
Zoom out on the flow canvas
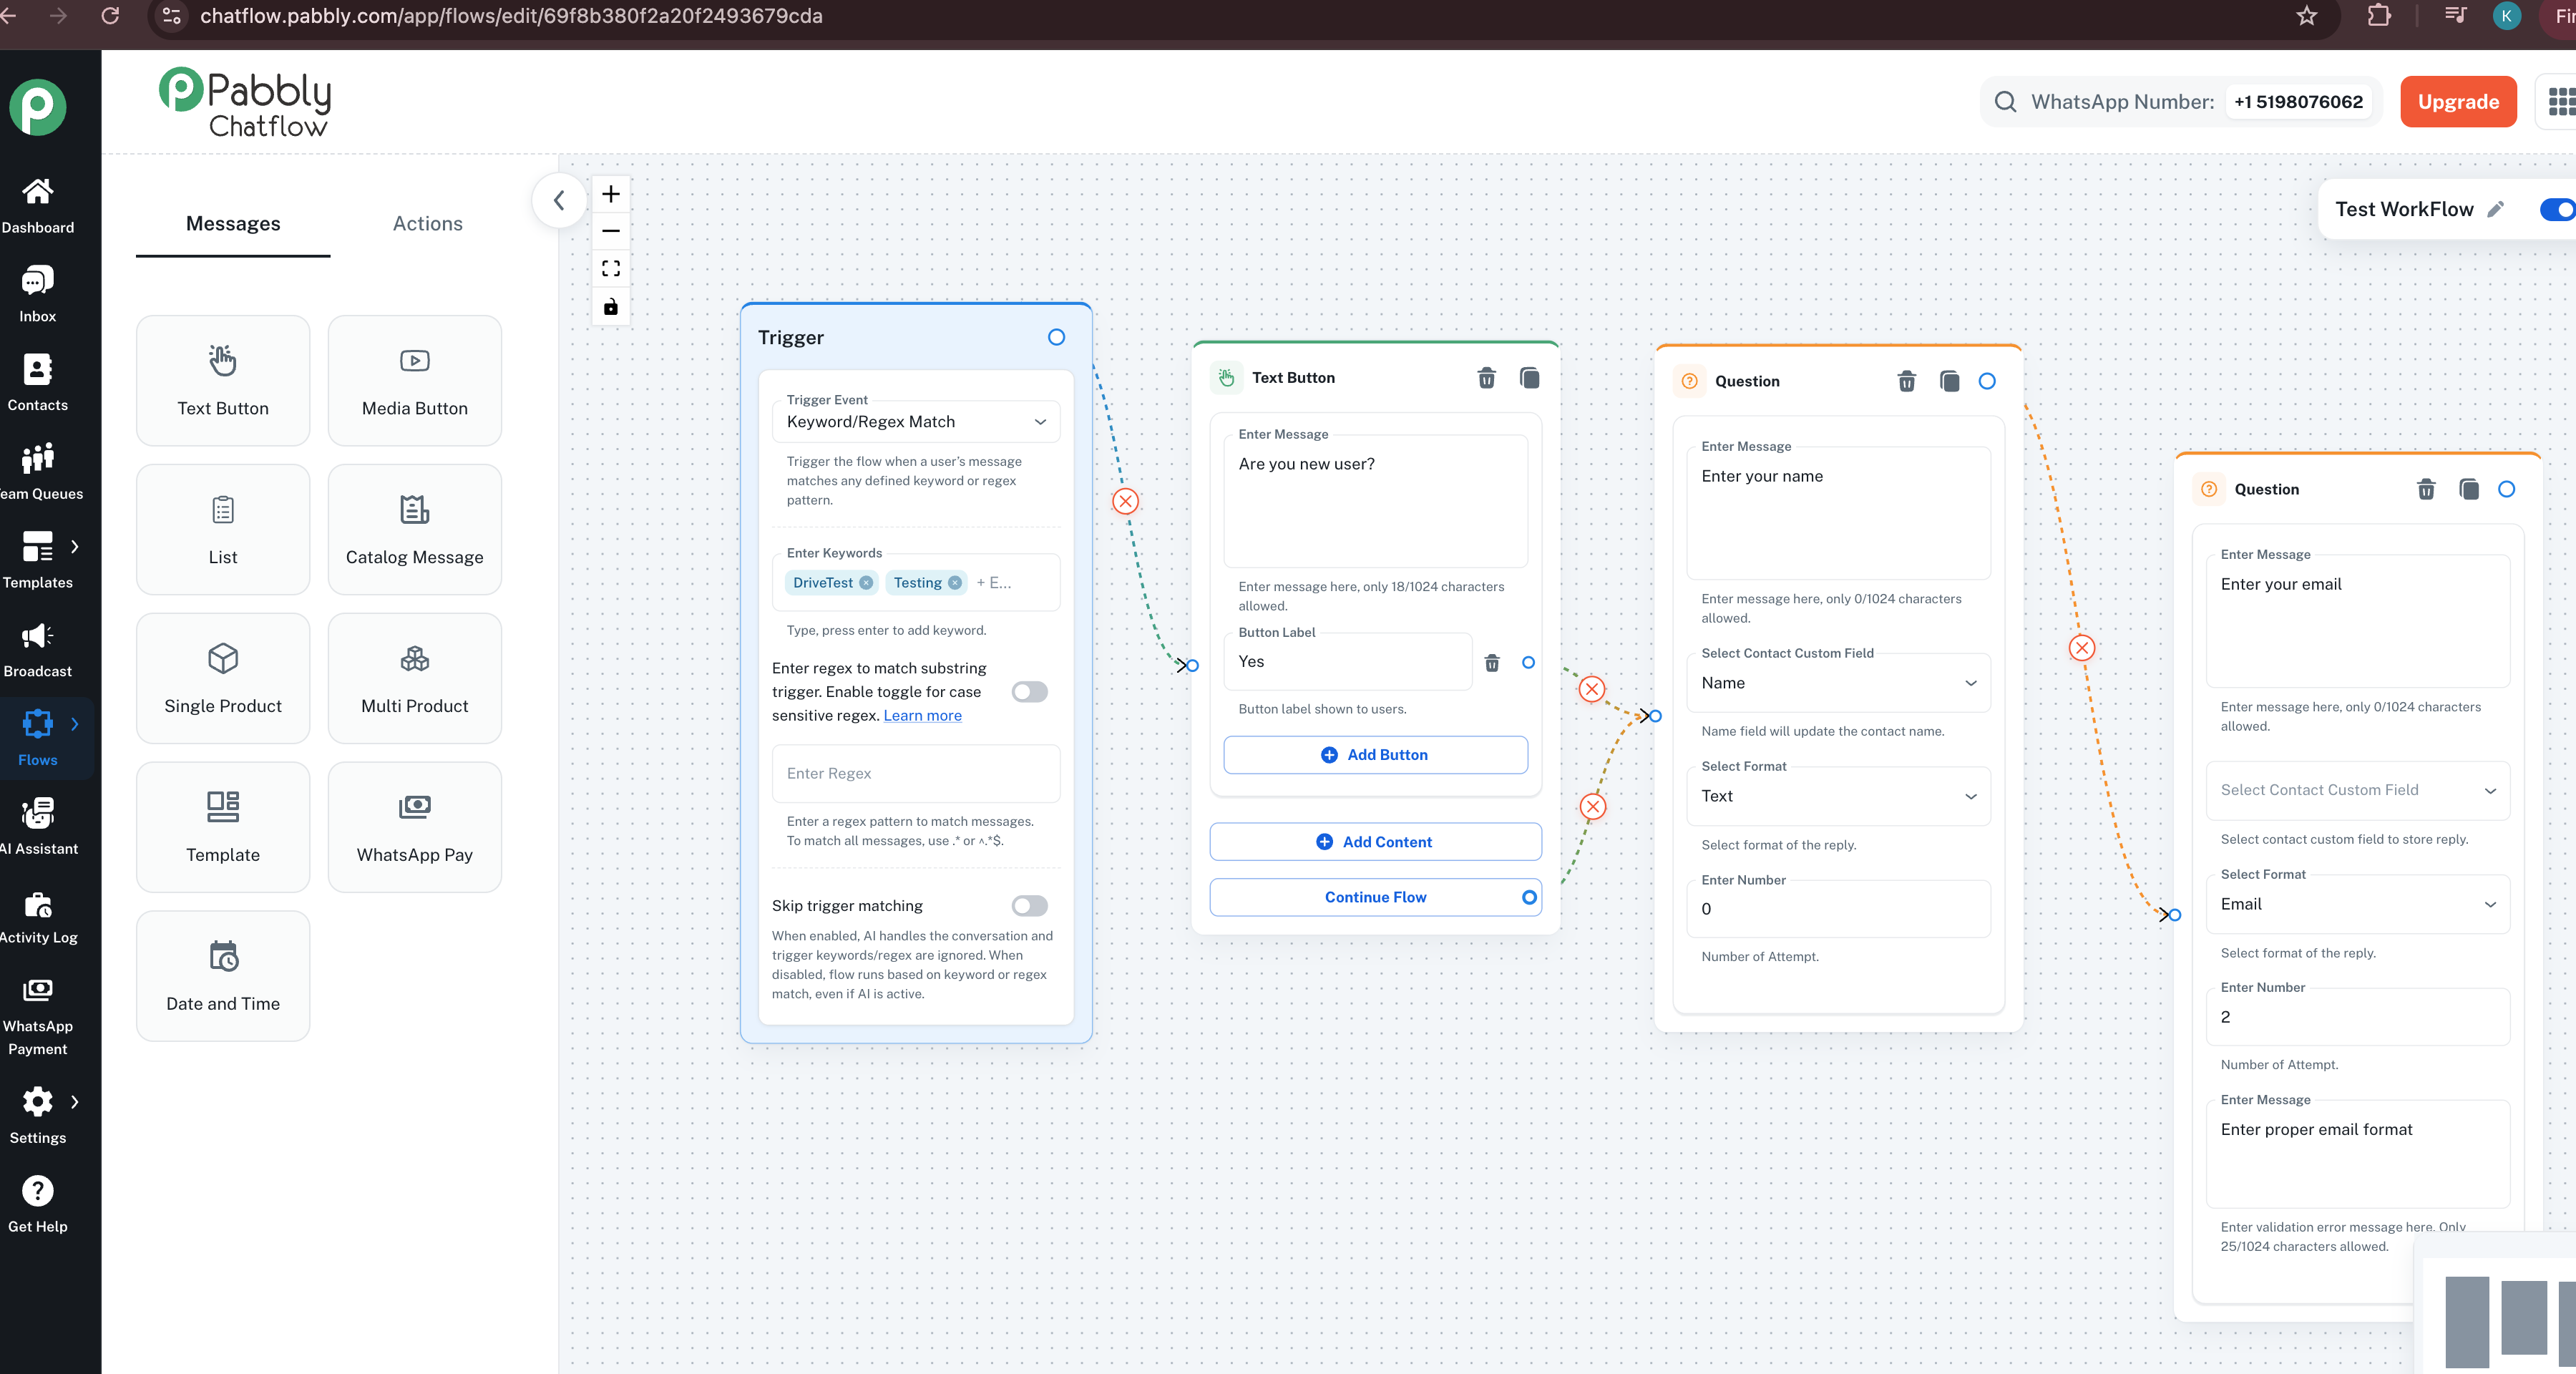(611, 231)
